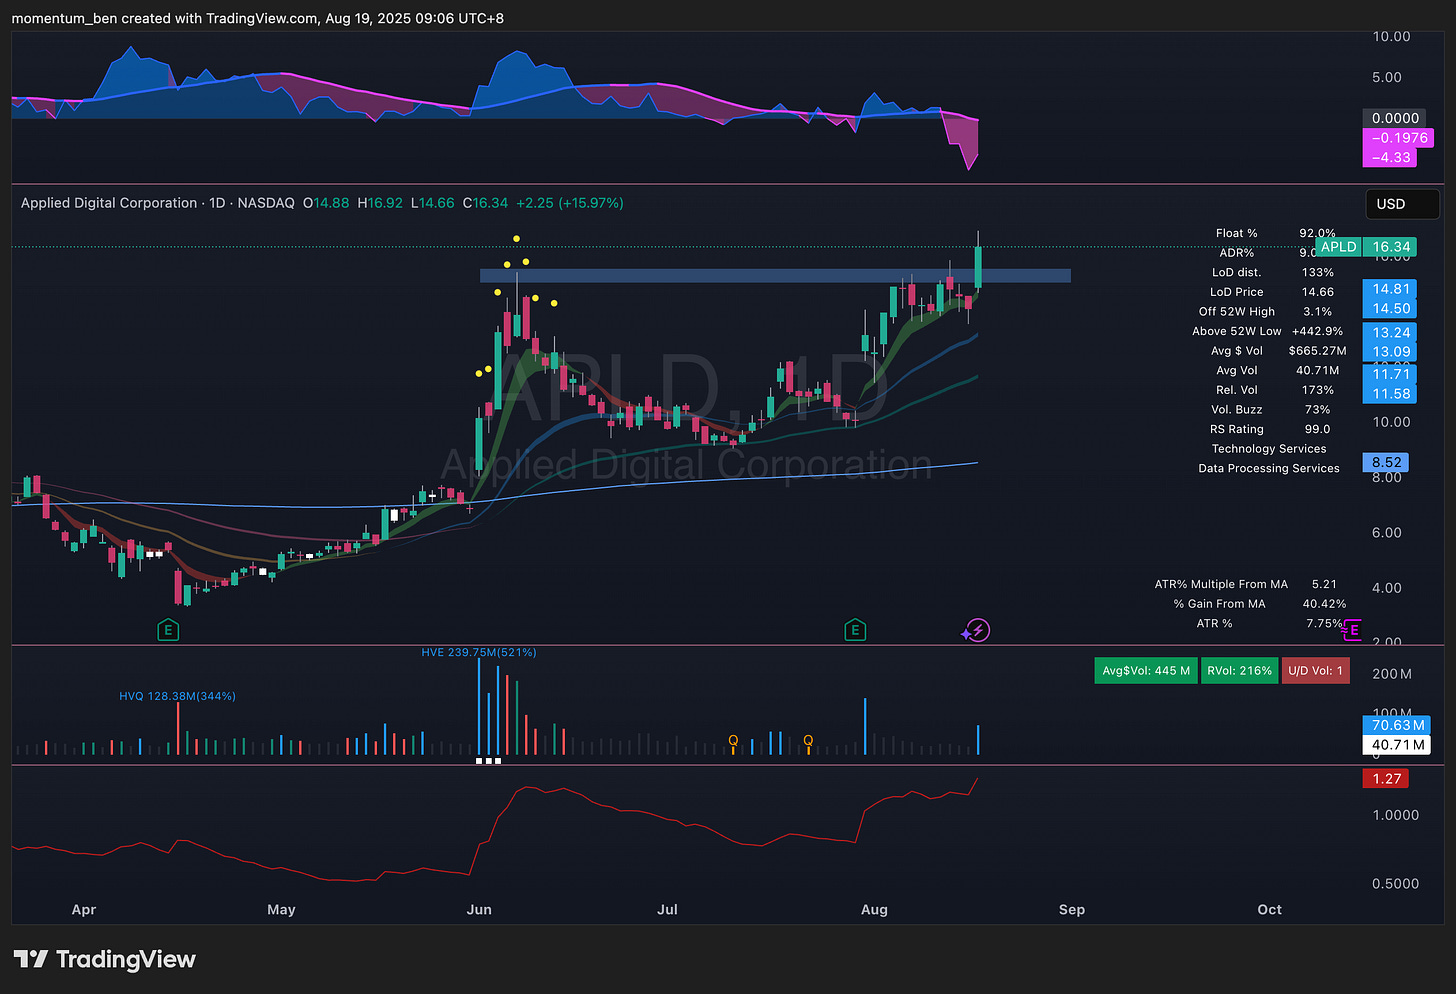The height and width of the screenshot is (994, 1456).
Task: Click the purple lightning event icon
Action: pyautogui.click(x=977, y=630)
